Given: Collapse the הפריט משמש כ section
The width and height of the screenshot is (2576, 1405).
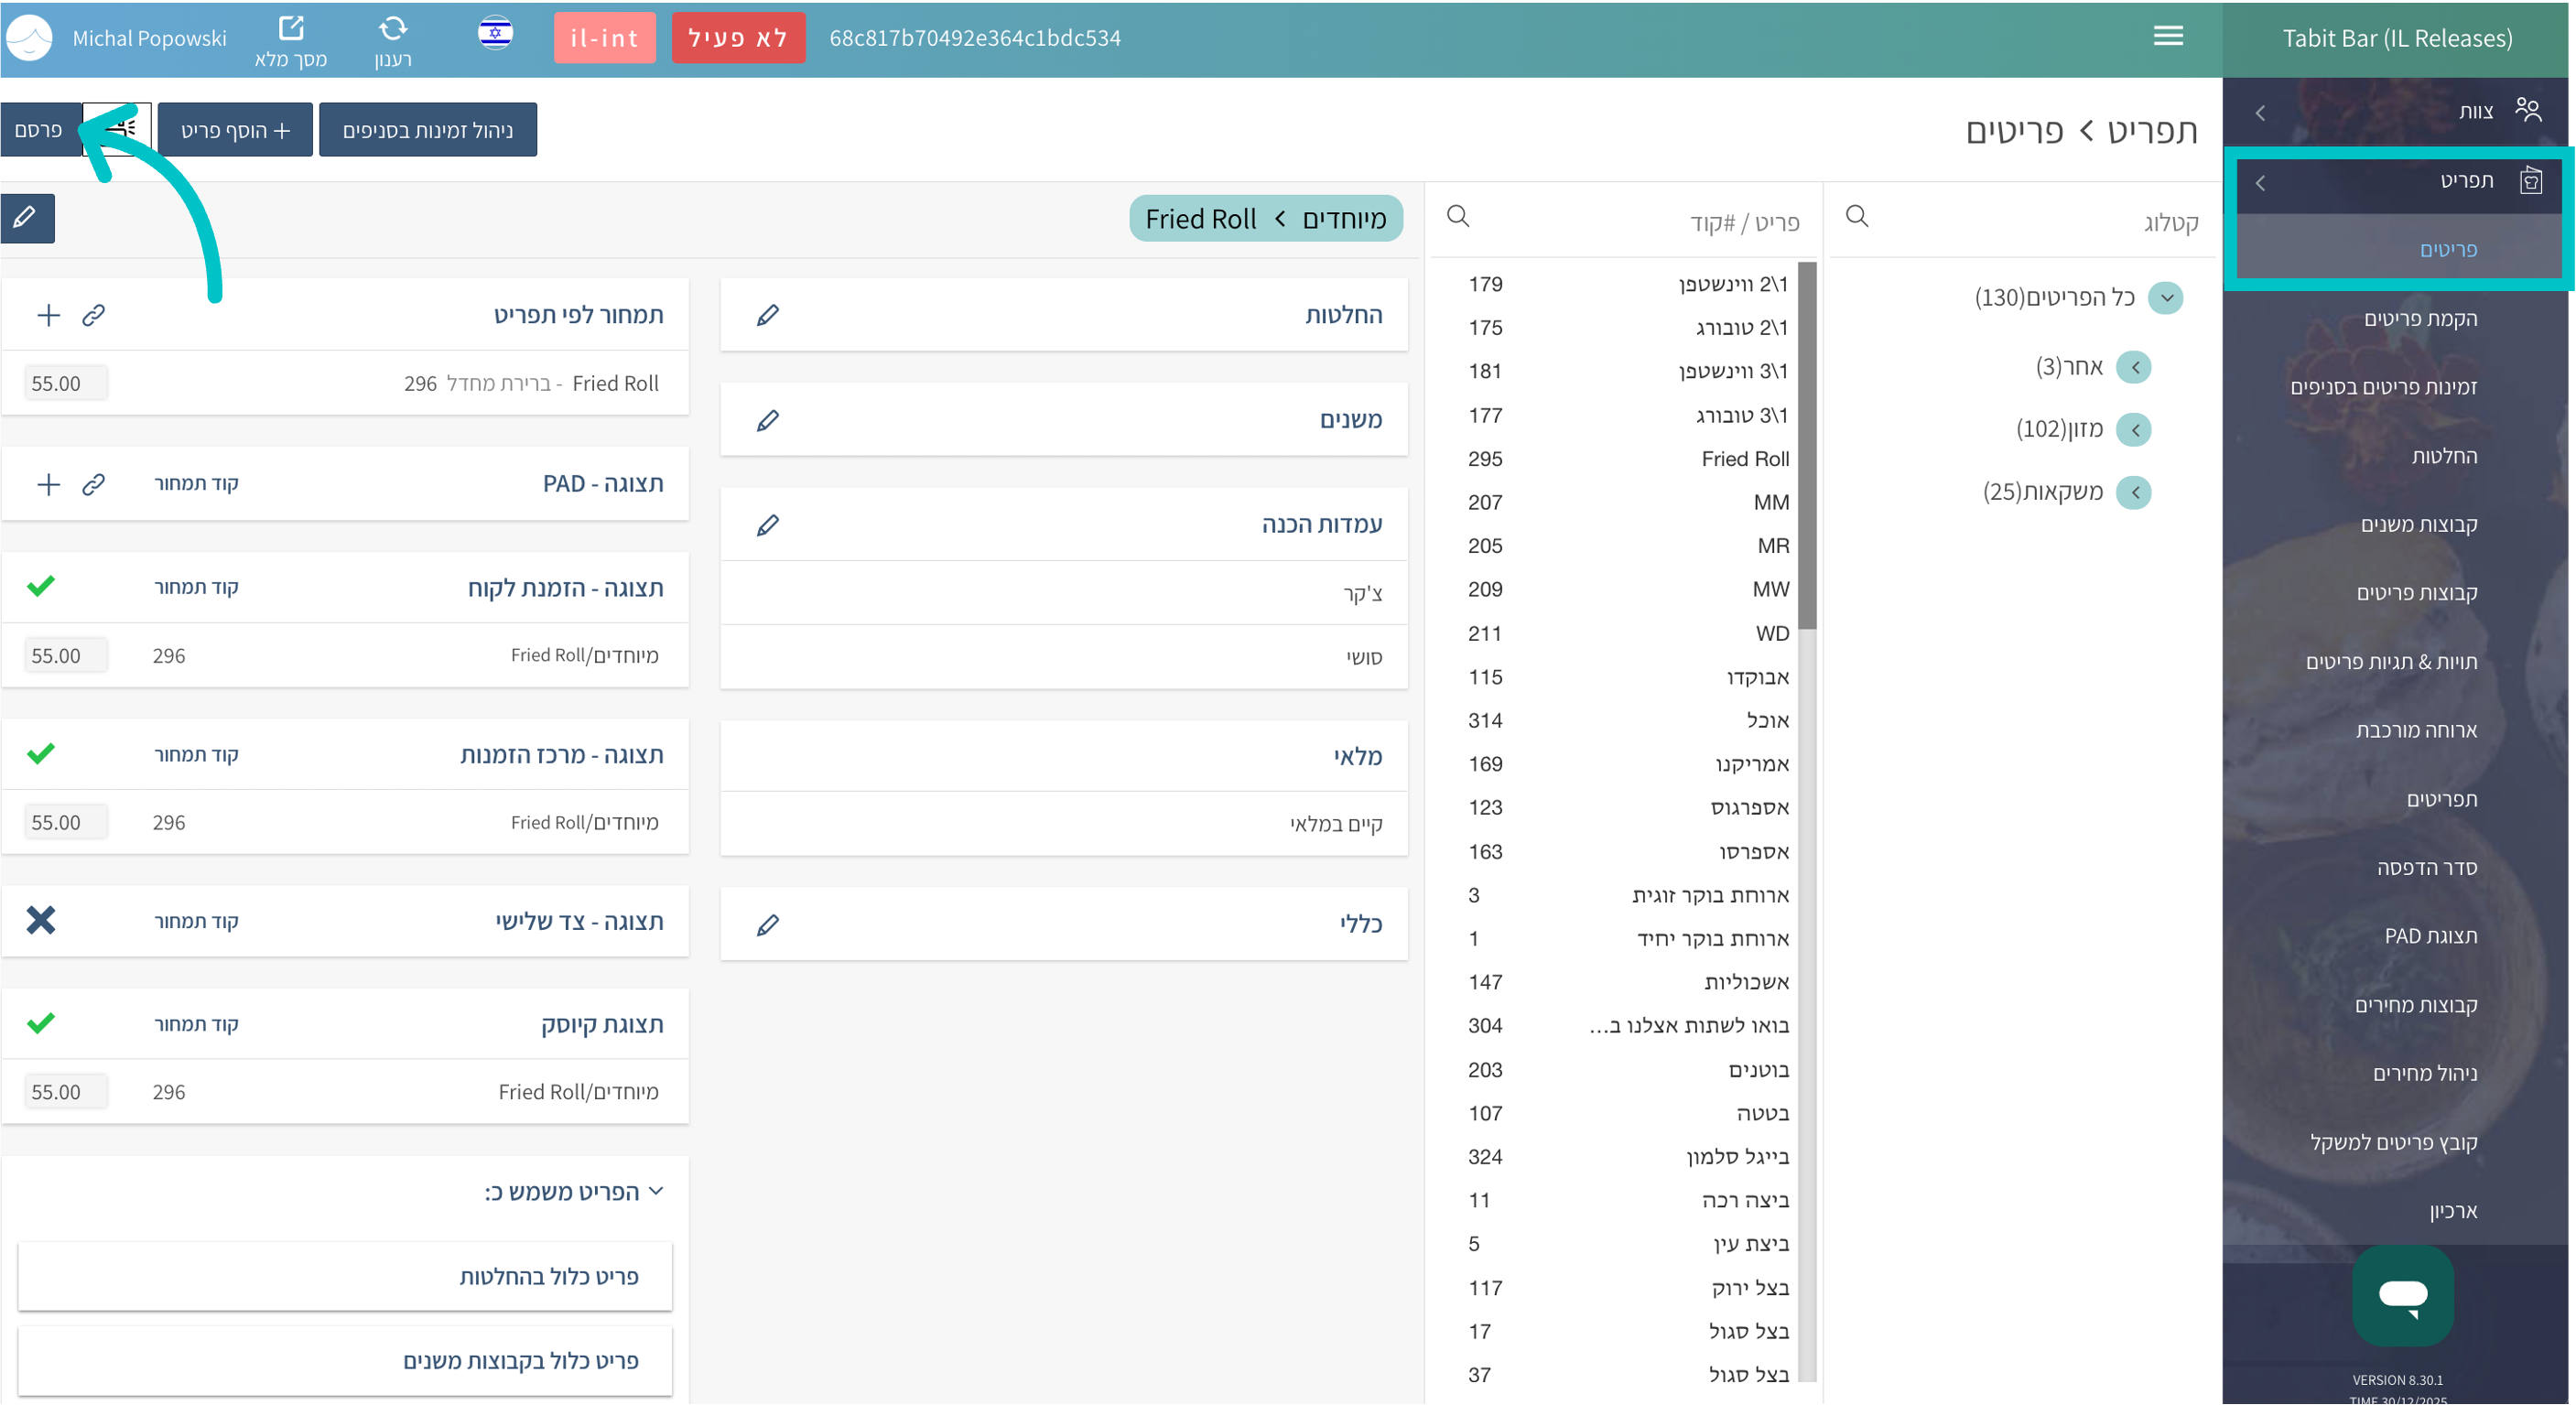Looking at the screenshot, I should pos(656,1191).
